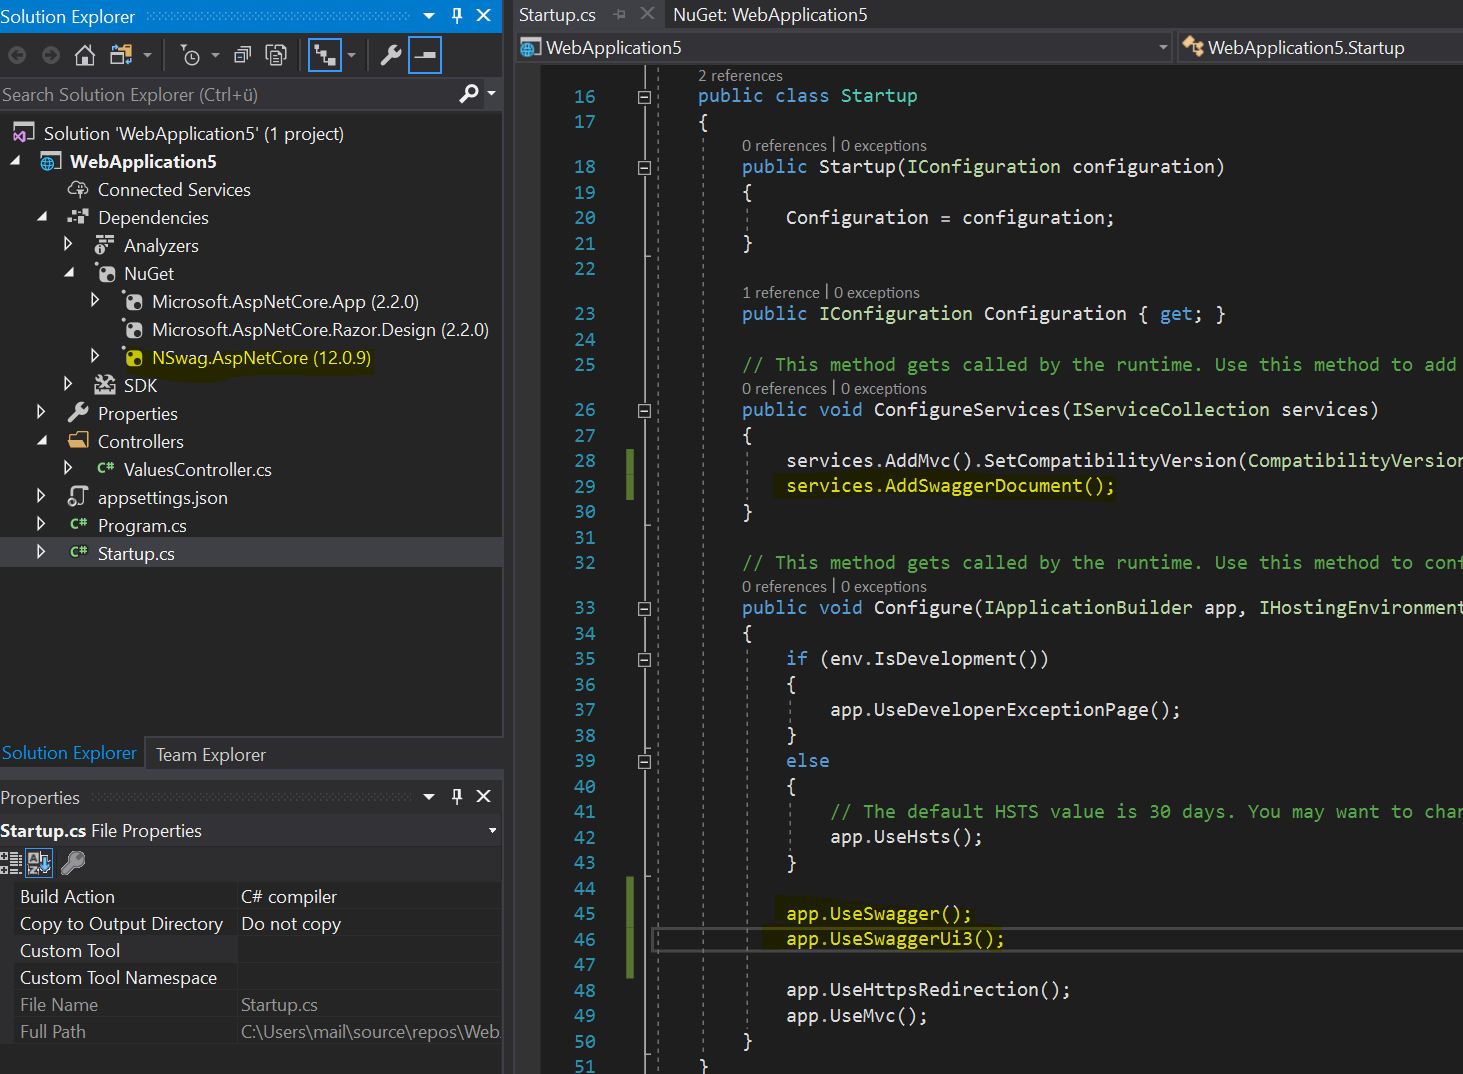This screenshot has width=1463, height=1074.
Task: Select Program.cs in Solution Explorer
Action: point(142,525)
